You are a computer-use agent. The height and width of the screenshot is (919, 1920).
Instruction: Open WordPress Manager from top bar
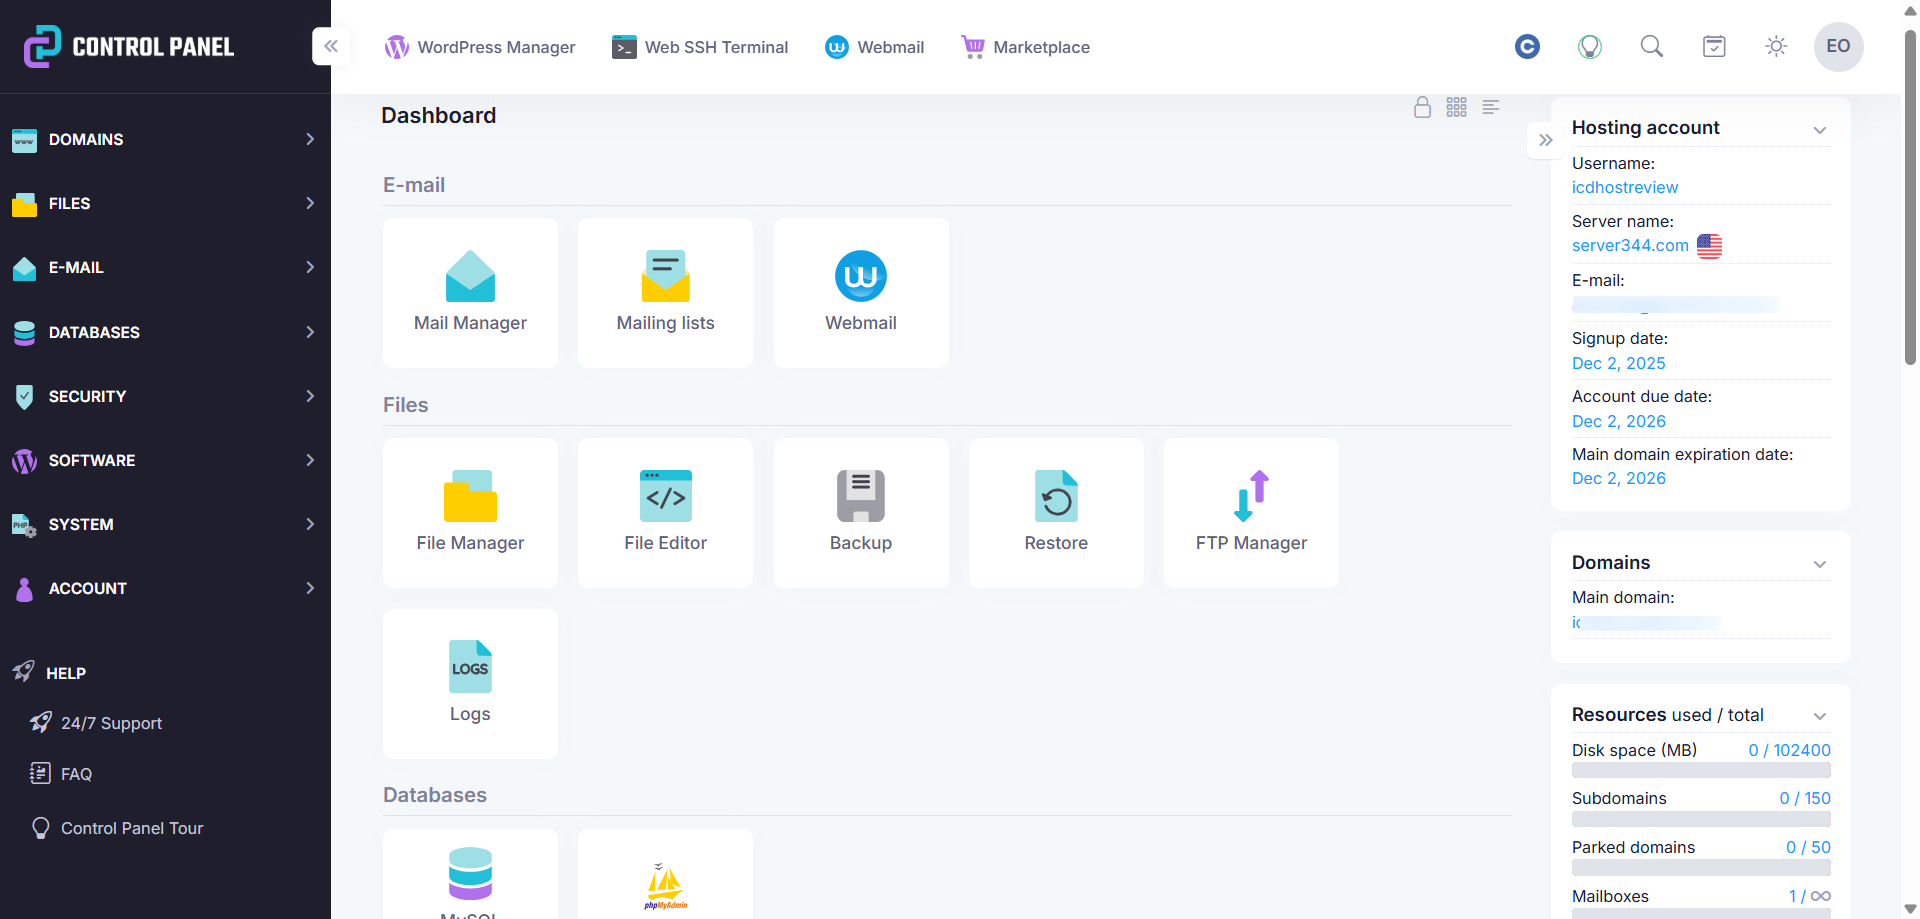coord(480,47)
